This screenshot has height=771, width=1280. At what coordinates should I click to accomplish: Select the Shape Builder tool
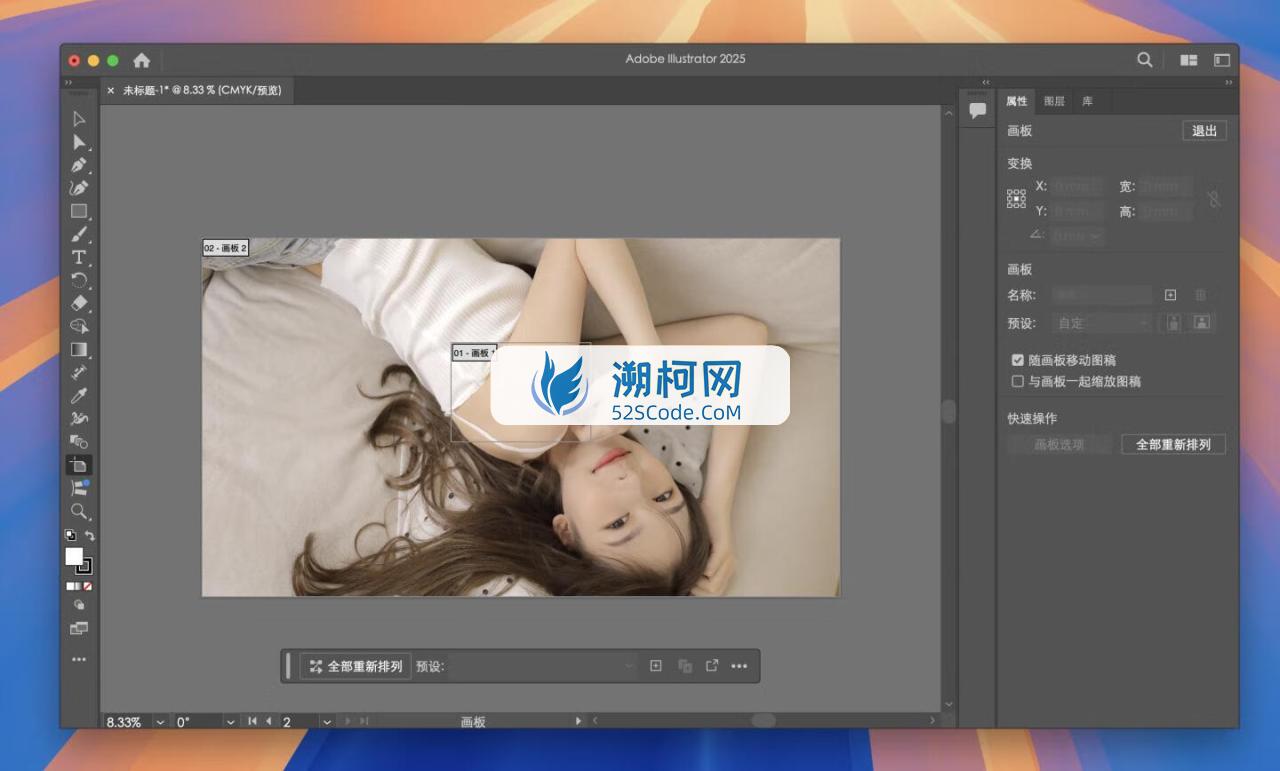(79, 326)
